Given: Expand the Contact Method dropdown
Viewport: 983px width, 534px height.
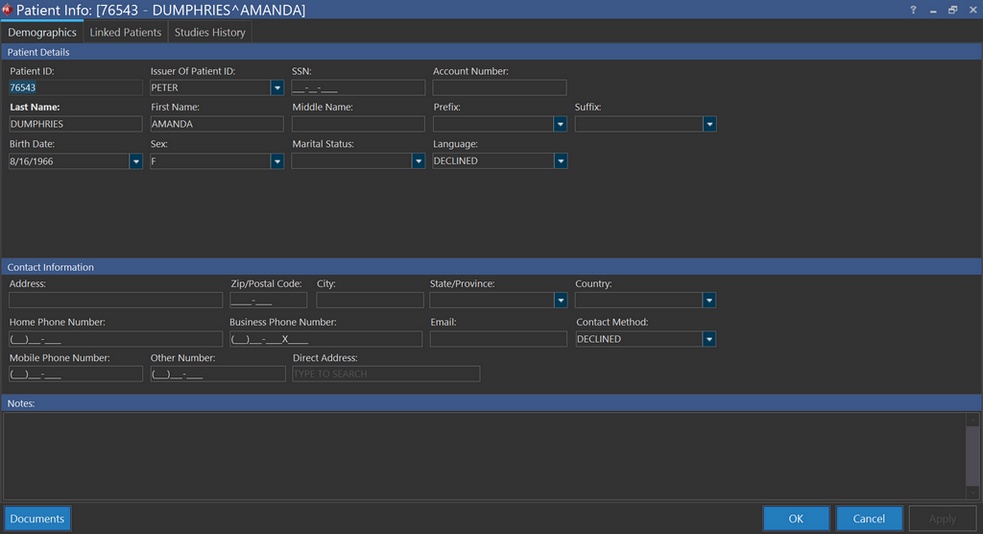Looking at the screenshot, I should pos(709,339).
